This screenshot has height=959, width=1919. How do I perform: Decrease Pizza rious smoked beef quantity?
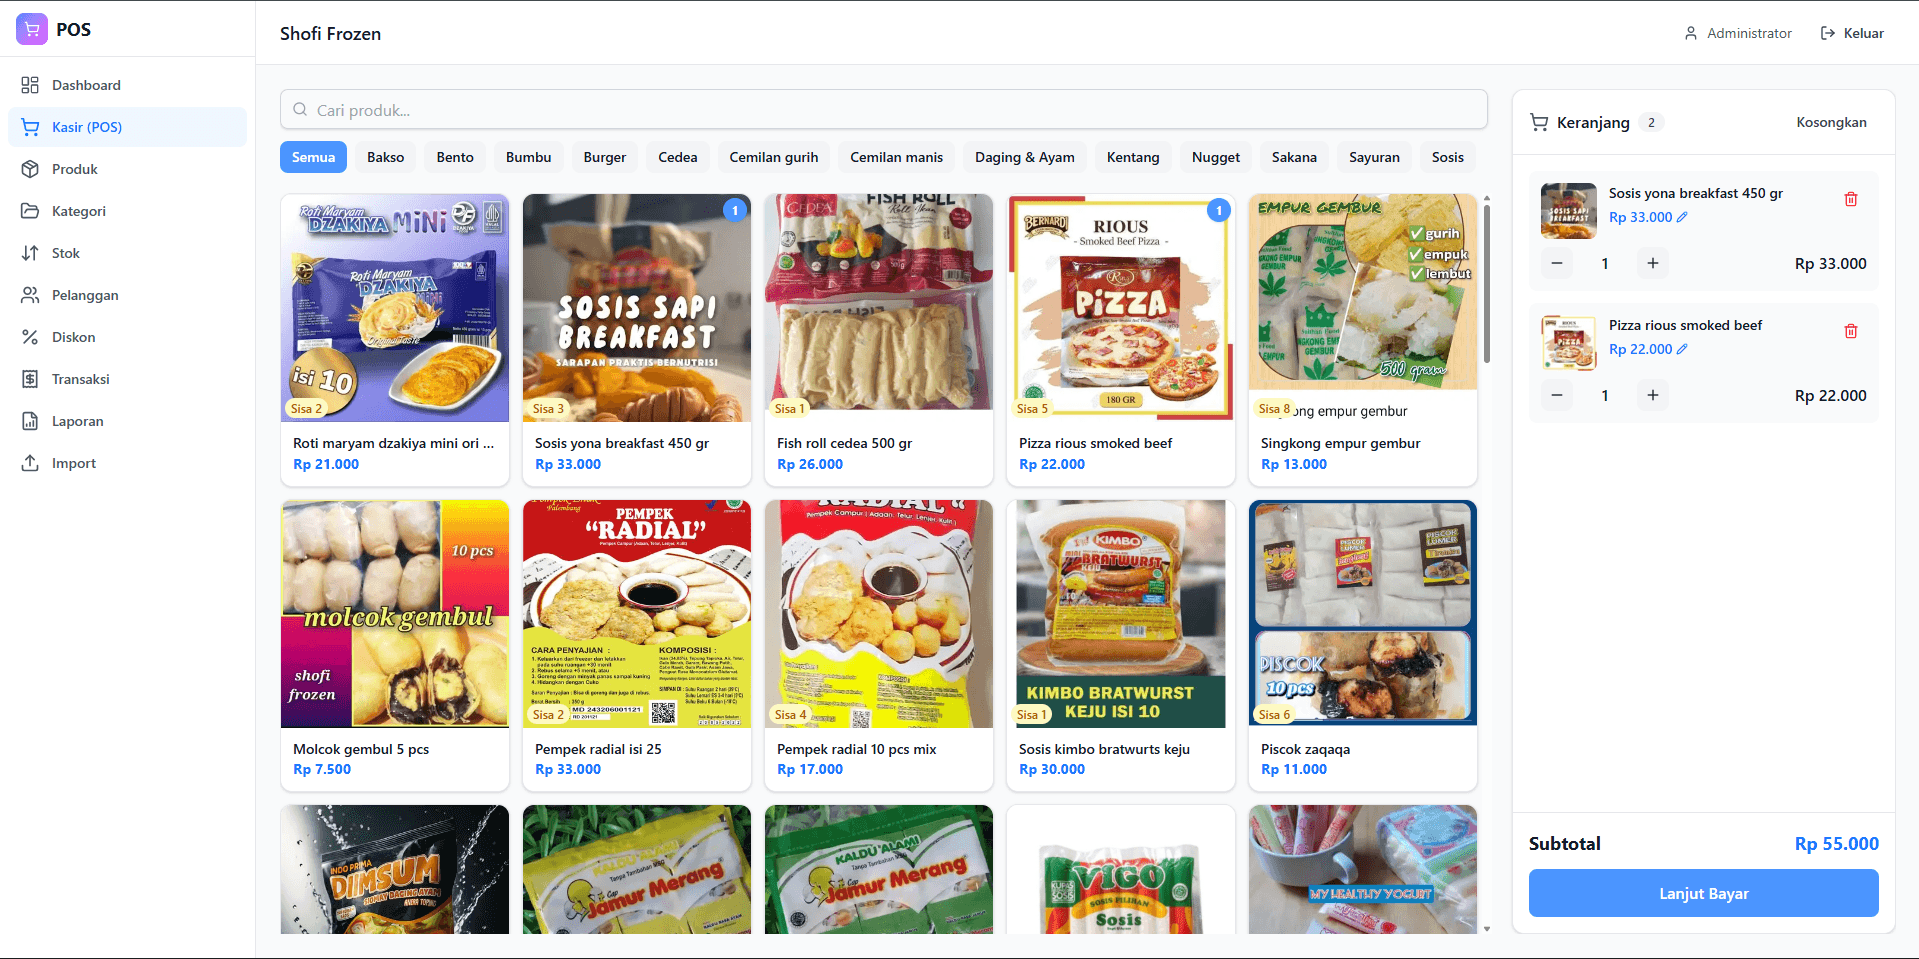[1557, 395]
